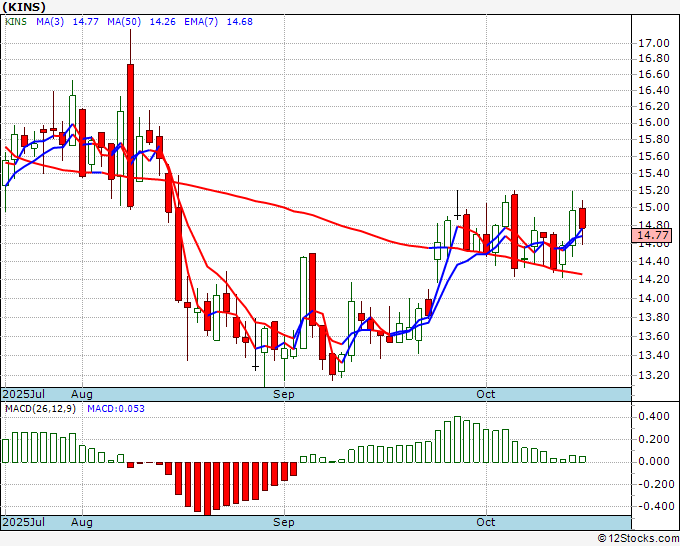The width and height of the screenshot is (680, 546).
Task: Click the 13.80 price axis label
Action: (x=654, y=317)
